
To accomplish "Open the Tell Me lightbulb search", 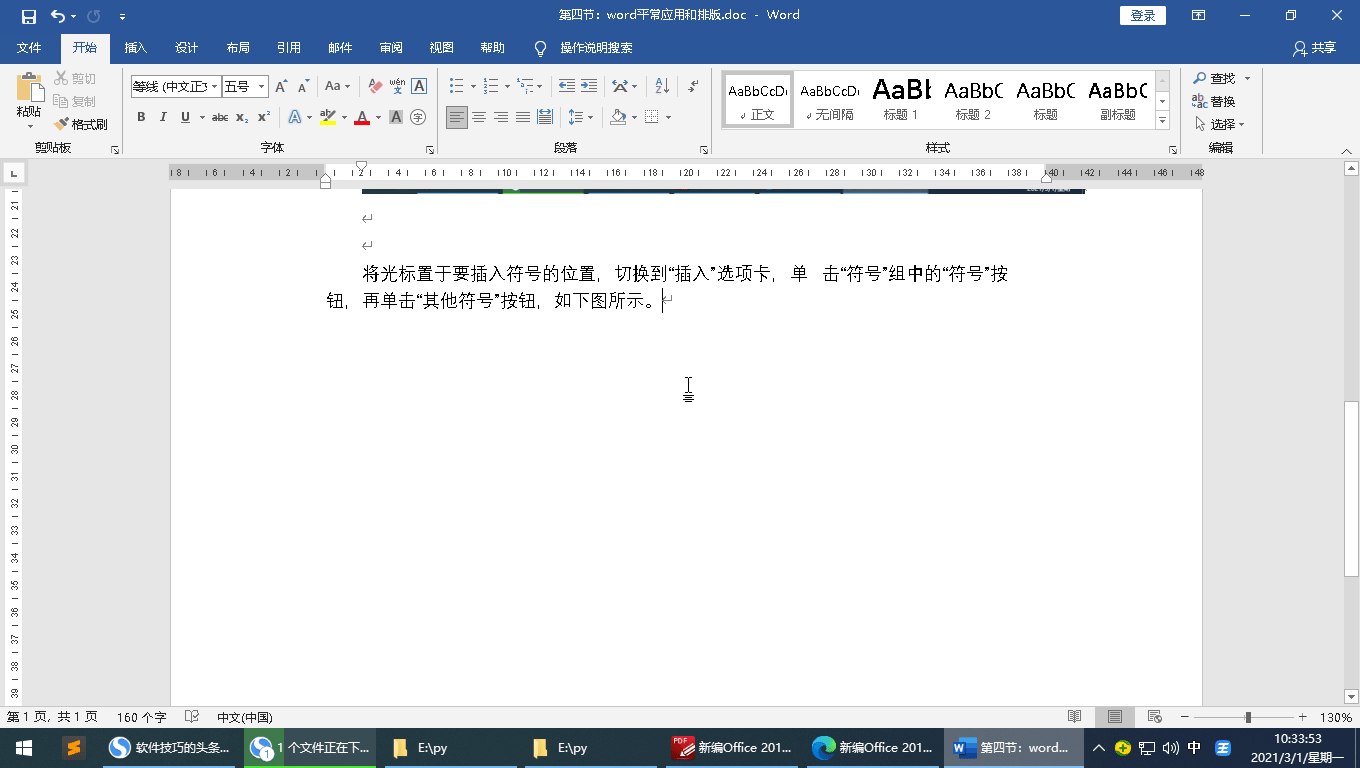I will point(541,48).
